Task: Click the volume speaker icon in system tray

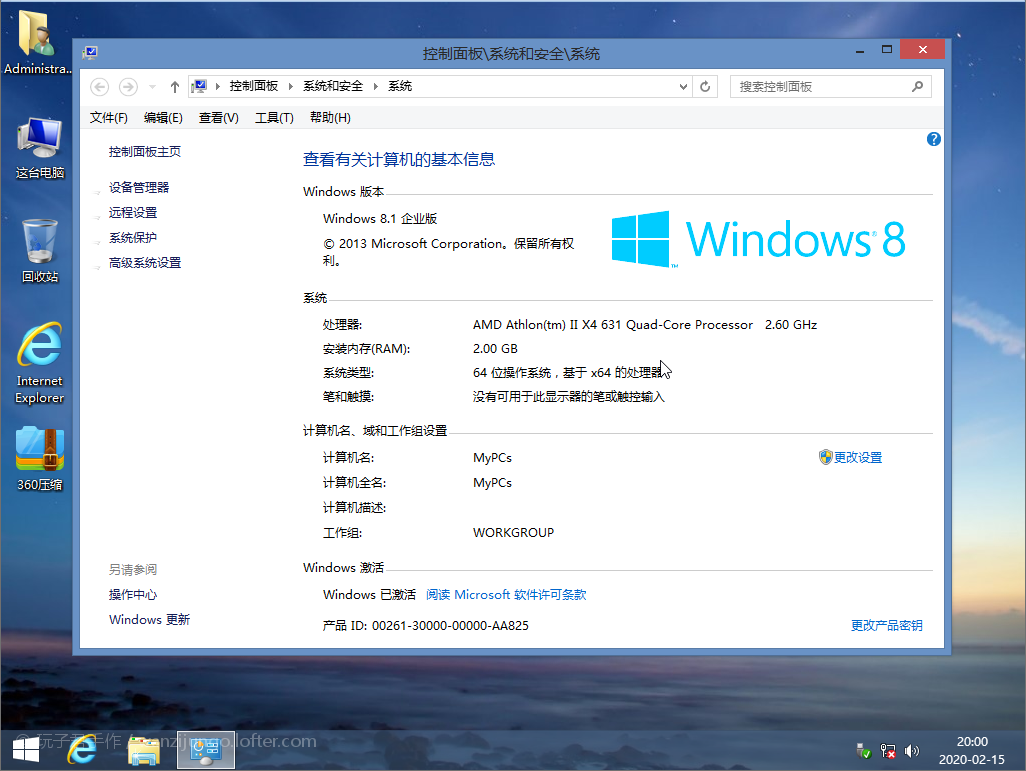Action: pyautogui.click(x=911, y=750)
